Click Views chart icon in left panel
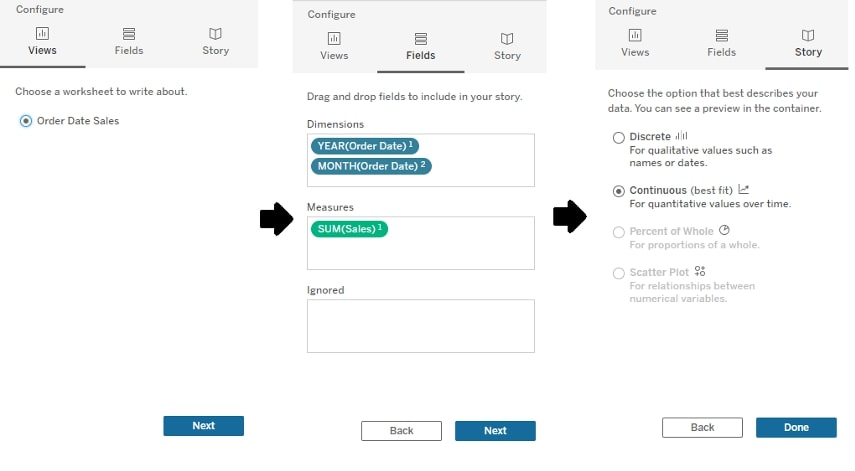Screen dimensions: 855x471 (x=42, y=33)
